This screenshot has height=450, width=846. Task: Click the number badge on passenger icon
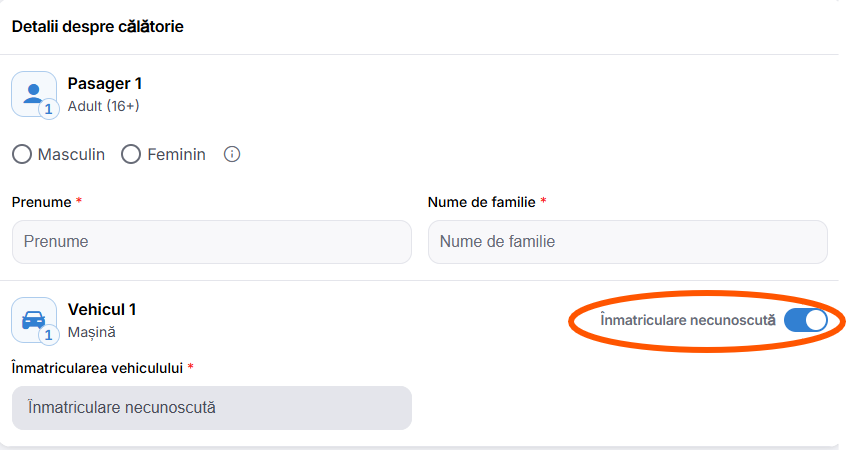click(49, 109)
